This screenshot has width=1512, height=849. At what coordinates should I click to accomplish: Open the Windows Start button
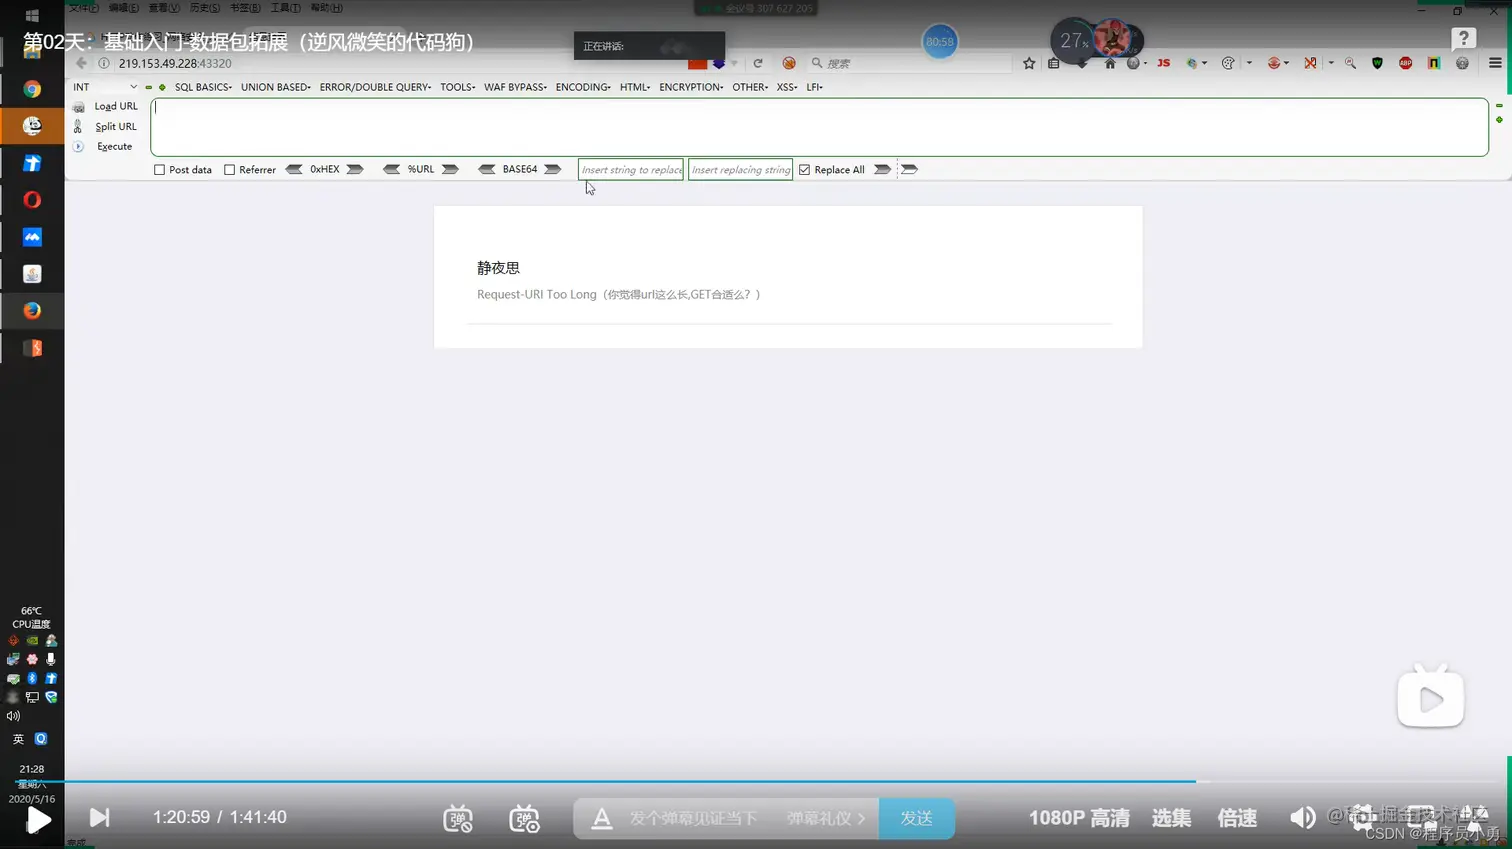(x=31, y=15)
